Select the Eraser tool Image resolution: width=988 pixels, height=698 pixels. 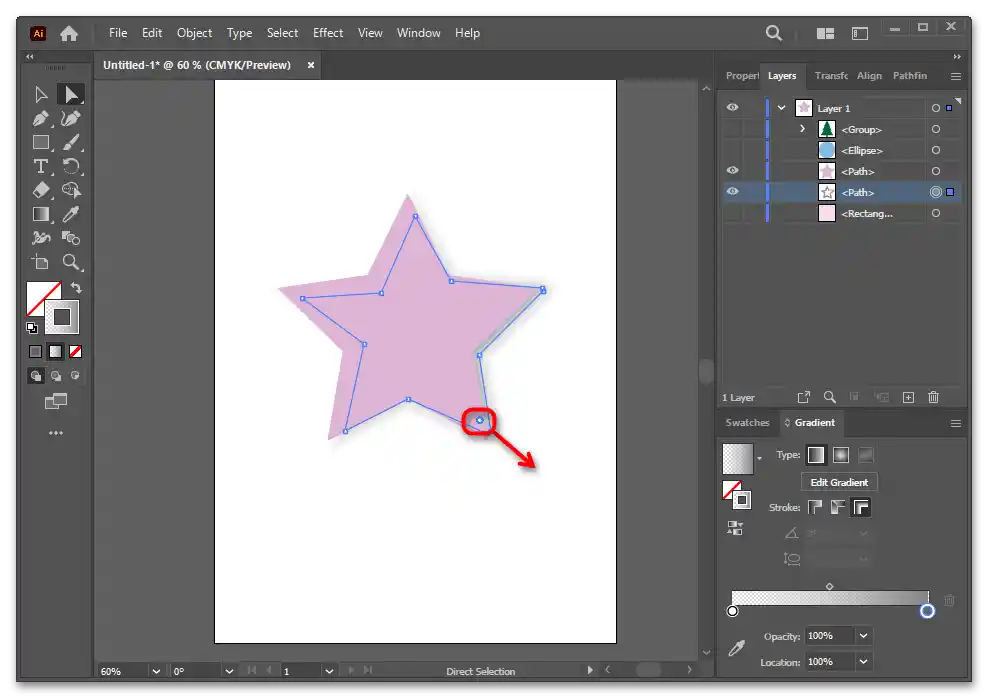click(x=41, y=190)
